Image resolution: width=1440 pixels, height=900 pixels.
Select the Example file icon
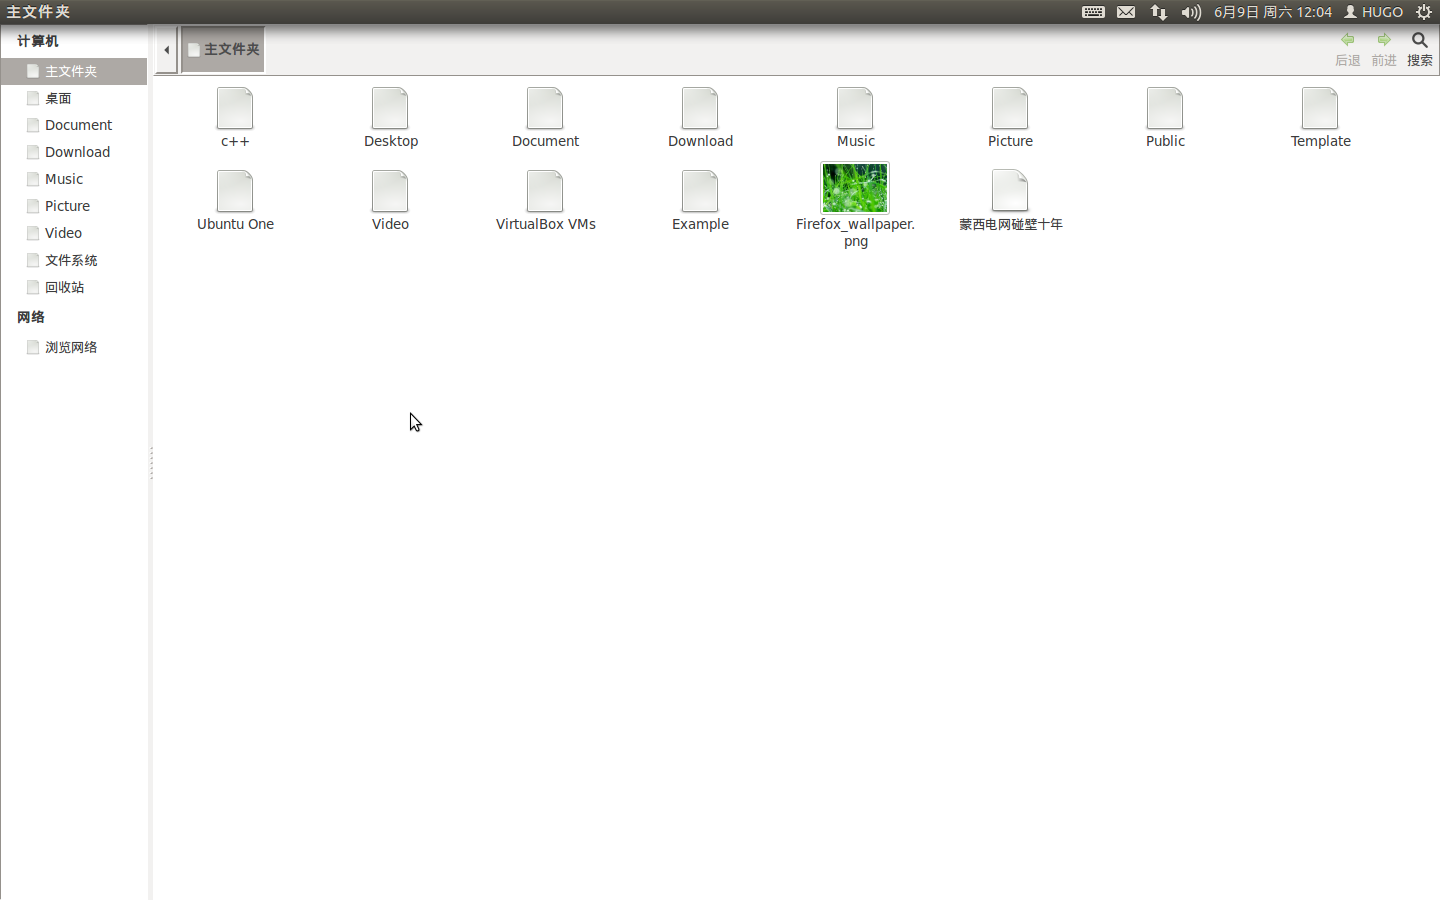[700, 191]
